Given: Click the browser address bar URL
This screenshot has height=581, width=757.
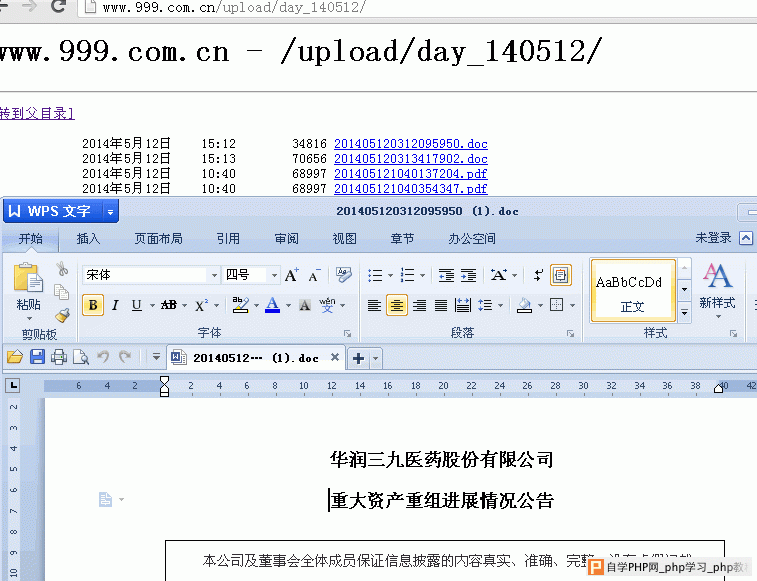Looking at the screenshot, I should pyautogui.click(x=234, y=7).
